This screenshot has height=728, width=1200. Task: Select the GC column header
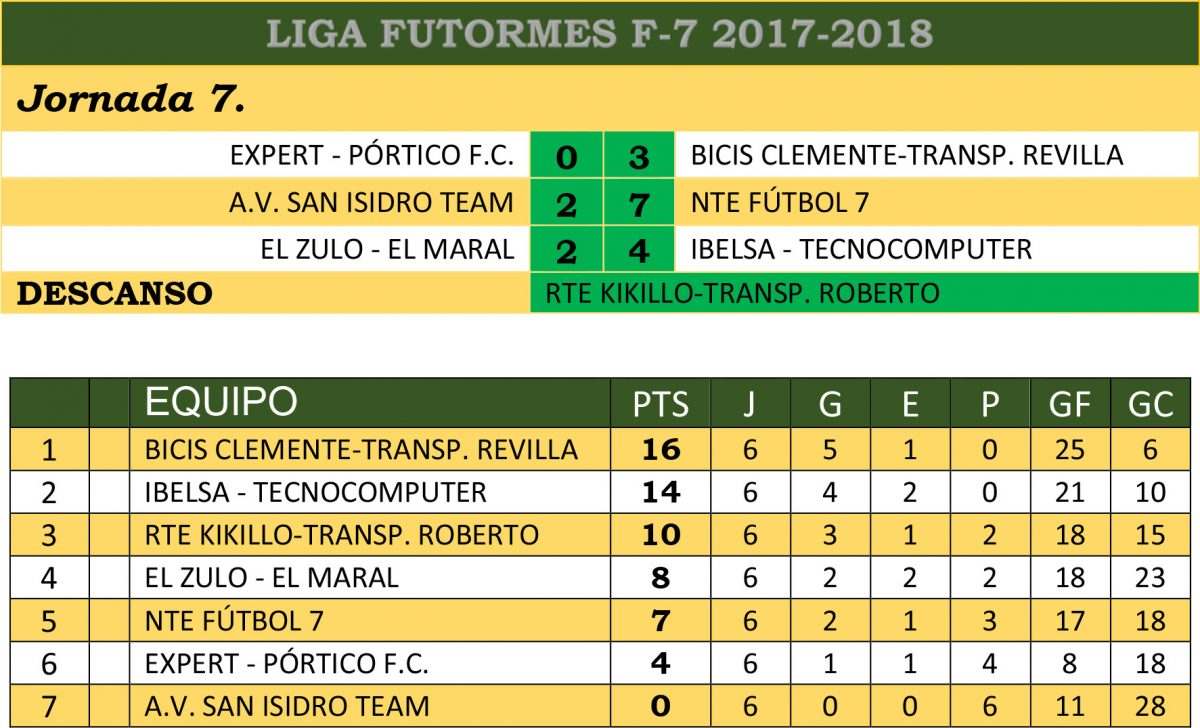(1150, 404)
